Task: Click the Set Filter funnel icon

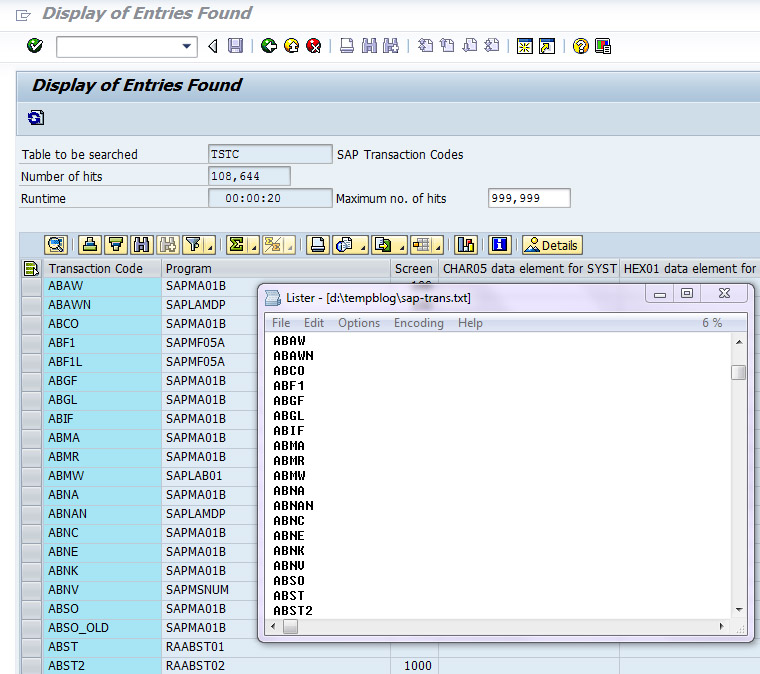Action: (x=193, y=245)
